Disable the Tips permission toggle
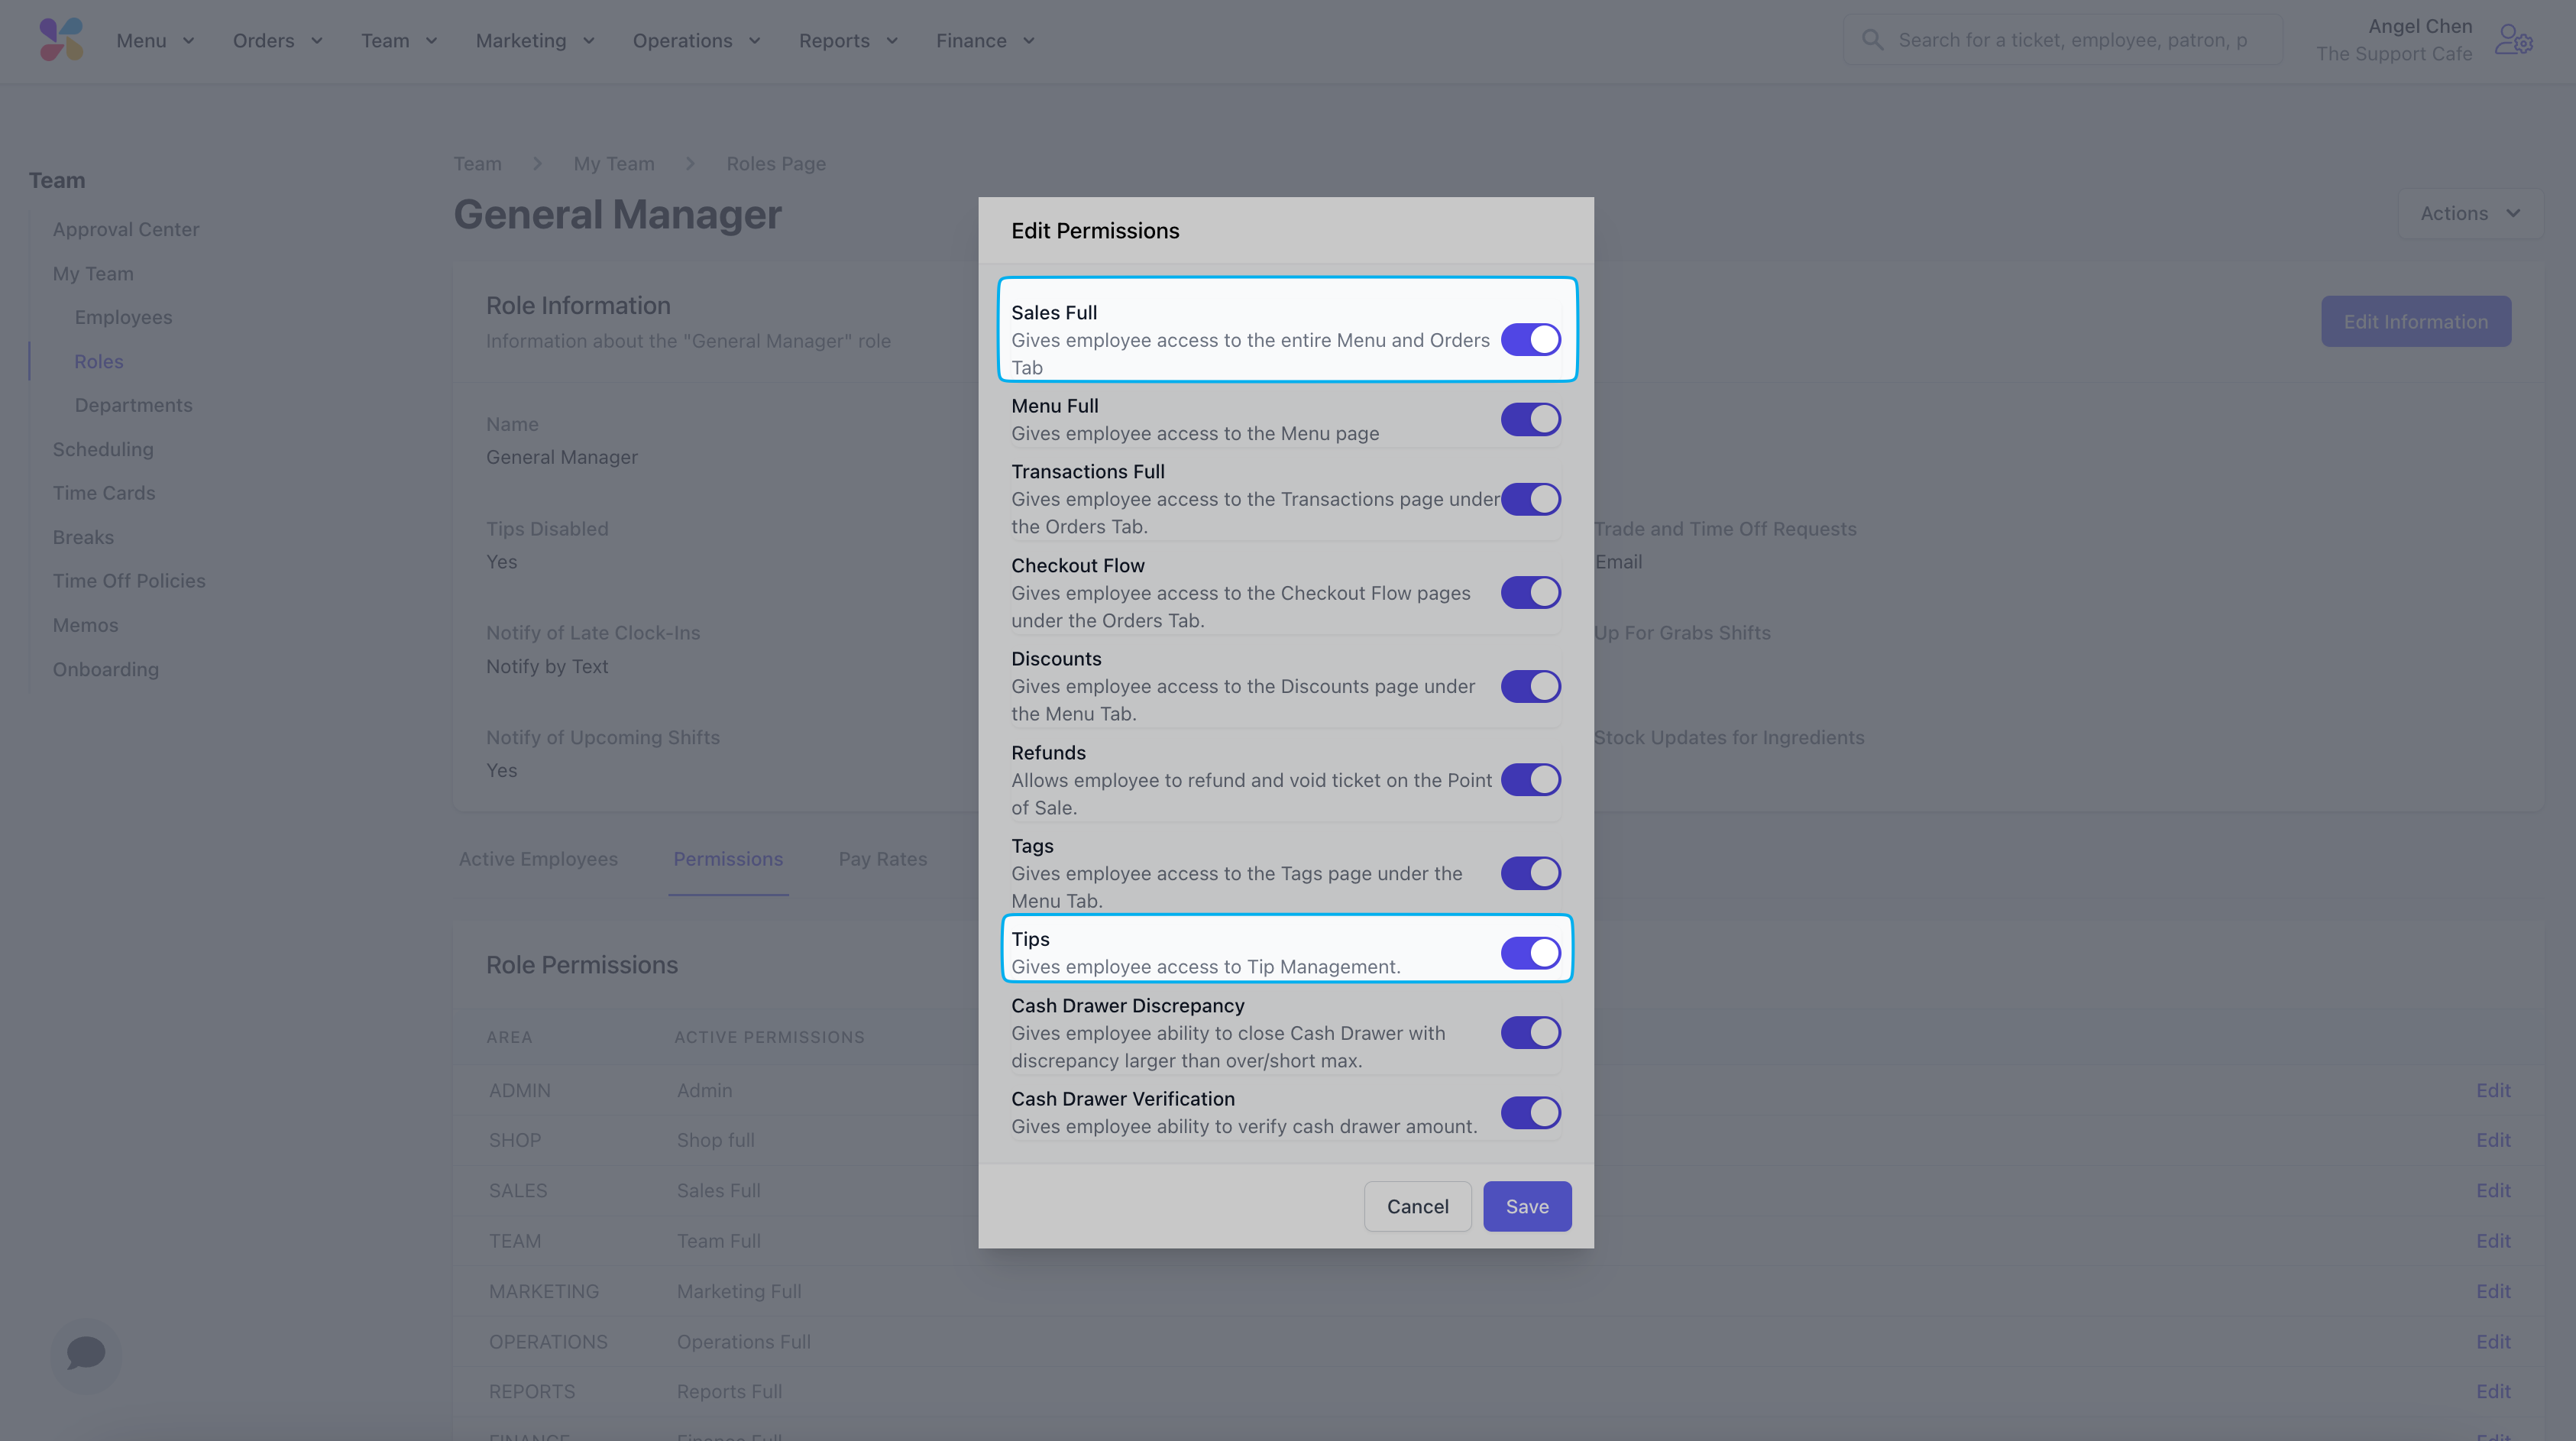Screen dimensions: 2576x1441 1530,953
